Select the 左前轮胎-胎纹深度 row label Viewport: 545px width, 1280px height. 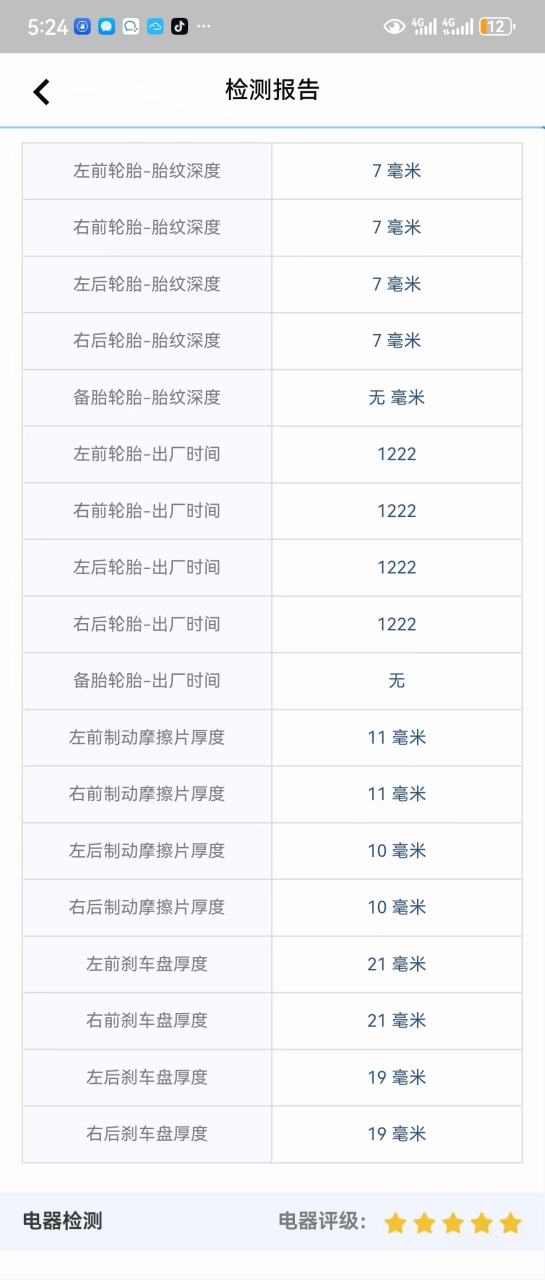click(147, 171)
